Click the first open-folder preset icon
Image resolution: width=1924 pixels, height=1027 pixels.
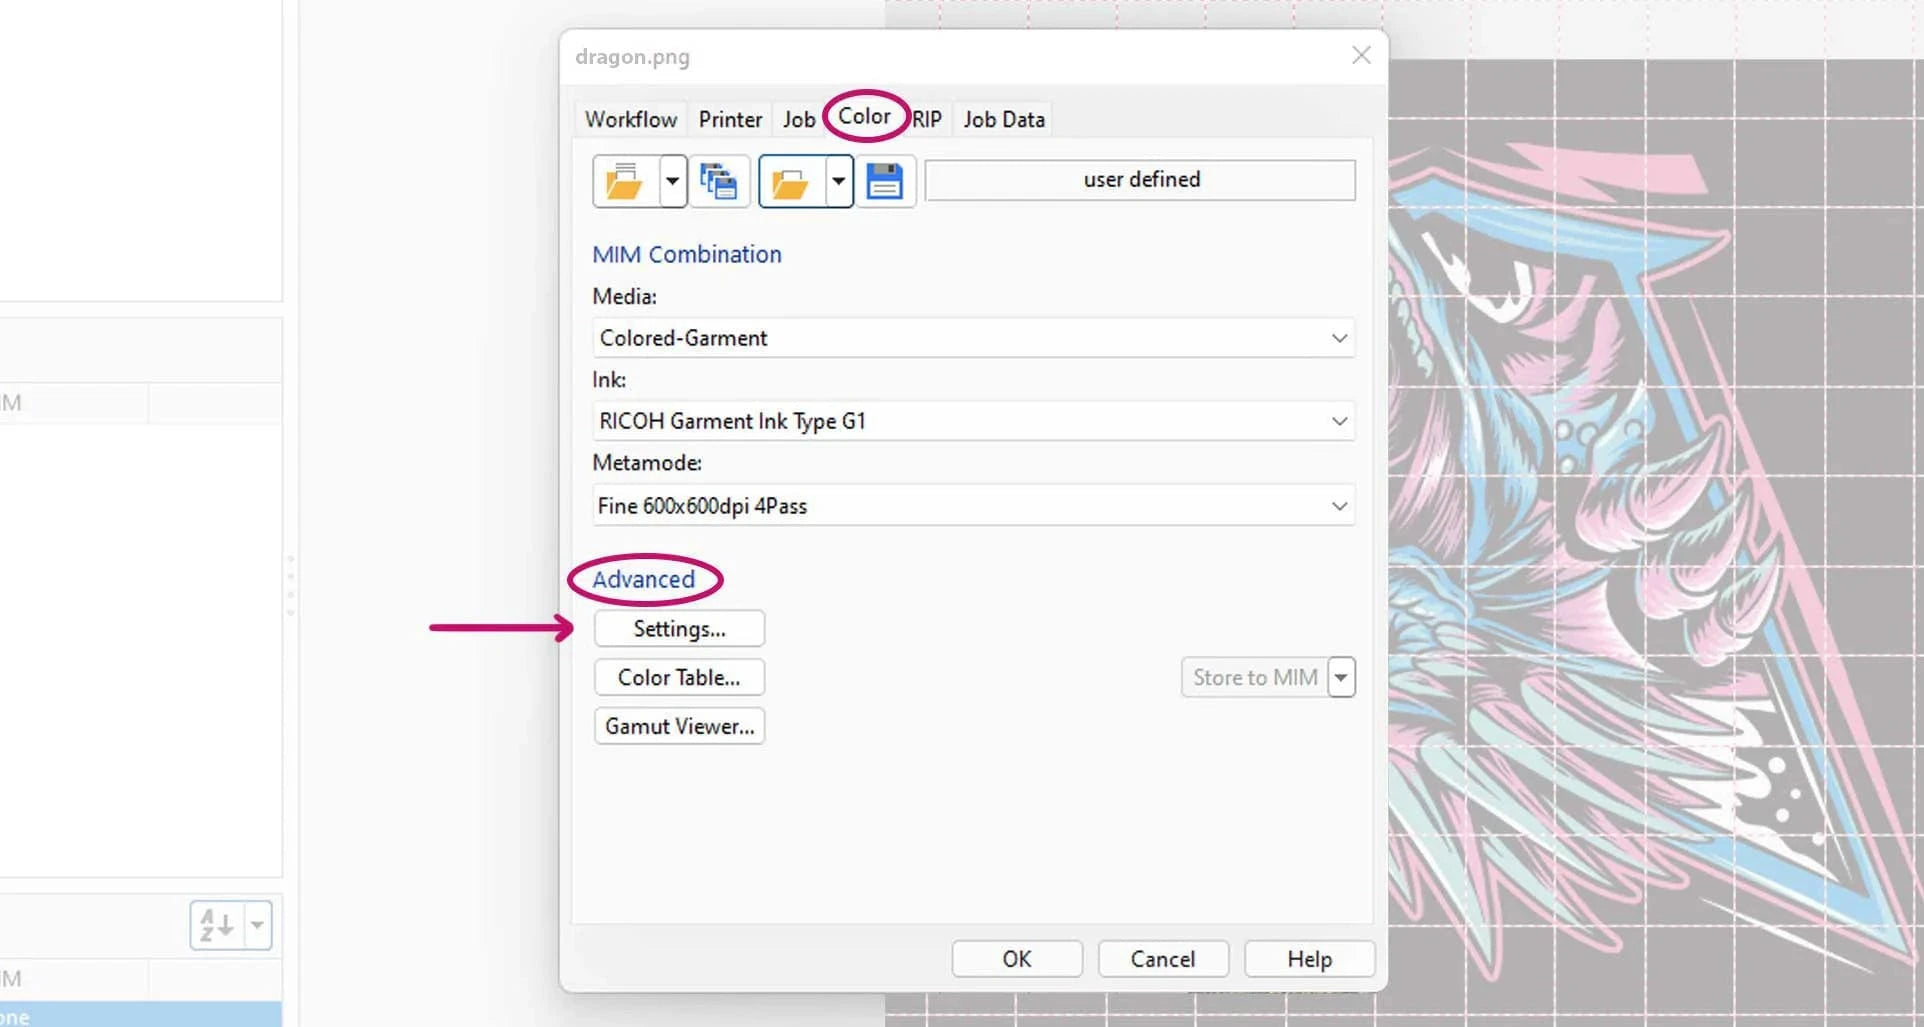(x=625, y=182)
